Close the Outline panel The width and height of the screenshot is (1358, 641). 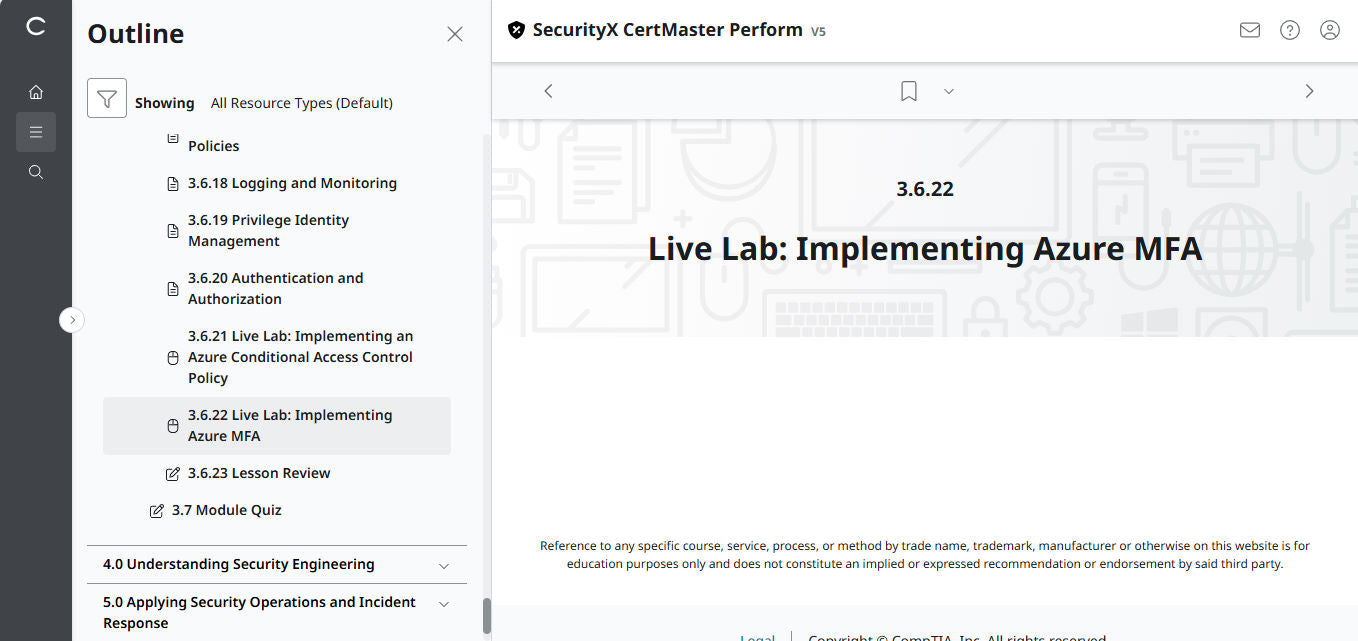(x=455, y=33)
